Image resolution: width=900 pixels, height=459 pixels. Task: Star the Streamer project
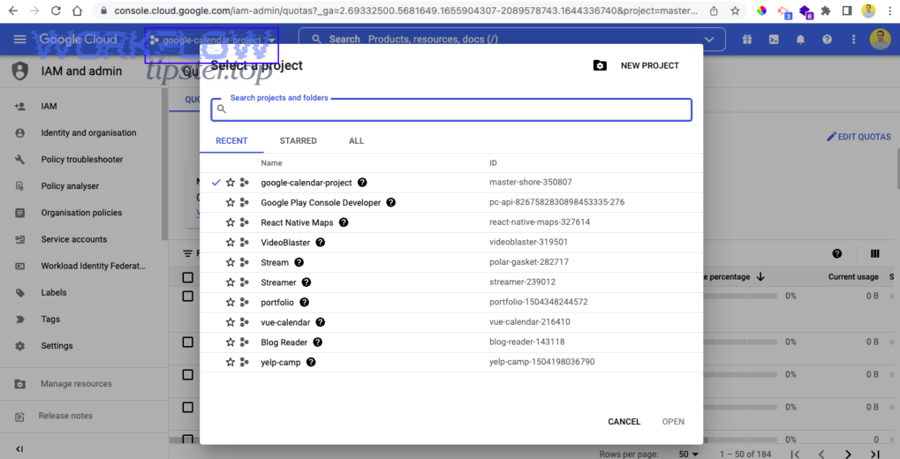tap(230, 282)
